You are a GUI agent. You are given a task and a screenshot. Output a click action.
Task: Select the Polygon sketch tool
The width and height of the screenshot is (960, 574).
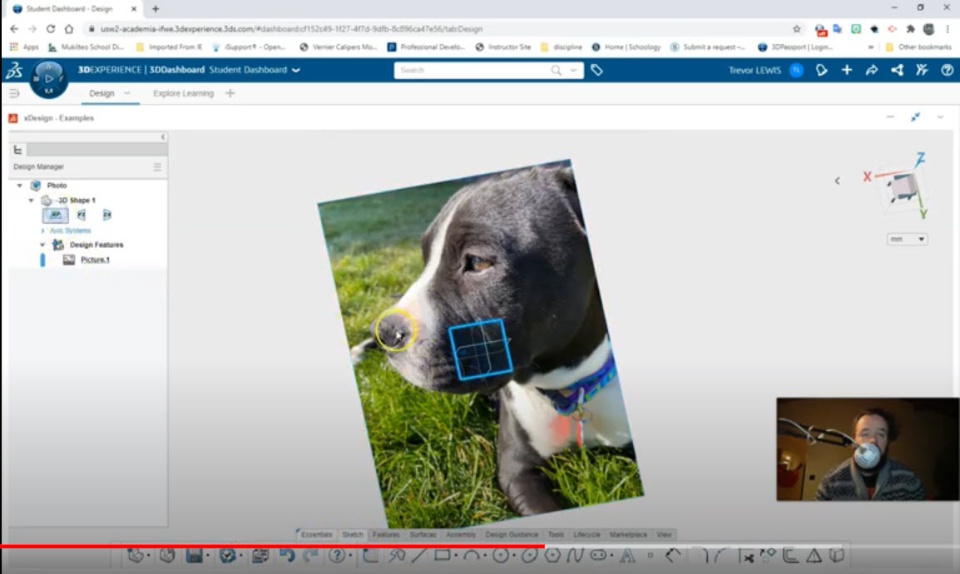[552, 556]
